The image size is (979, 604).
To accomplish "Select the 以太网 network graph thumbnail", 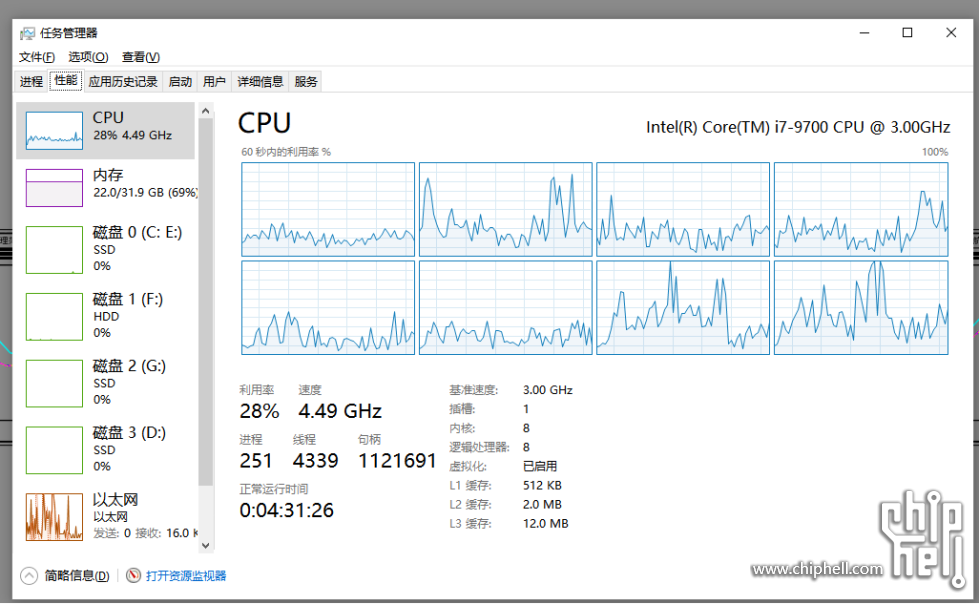I will [54, 517].
